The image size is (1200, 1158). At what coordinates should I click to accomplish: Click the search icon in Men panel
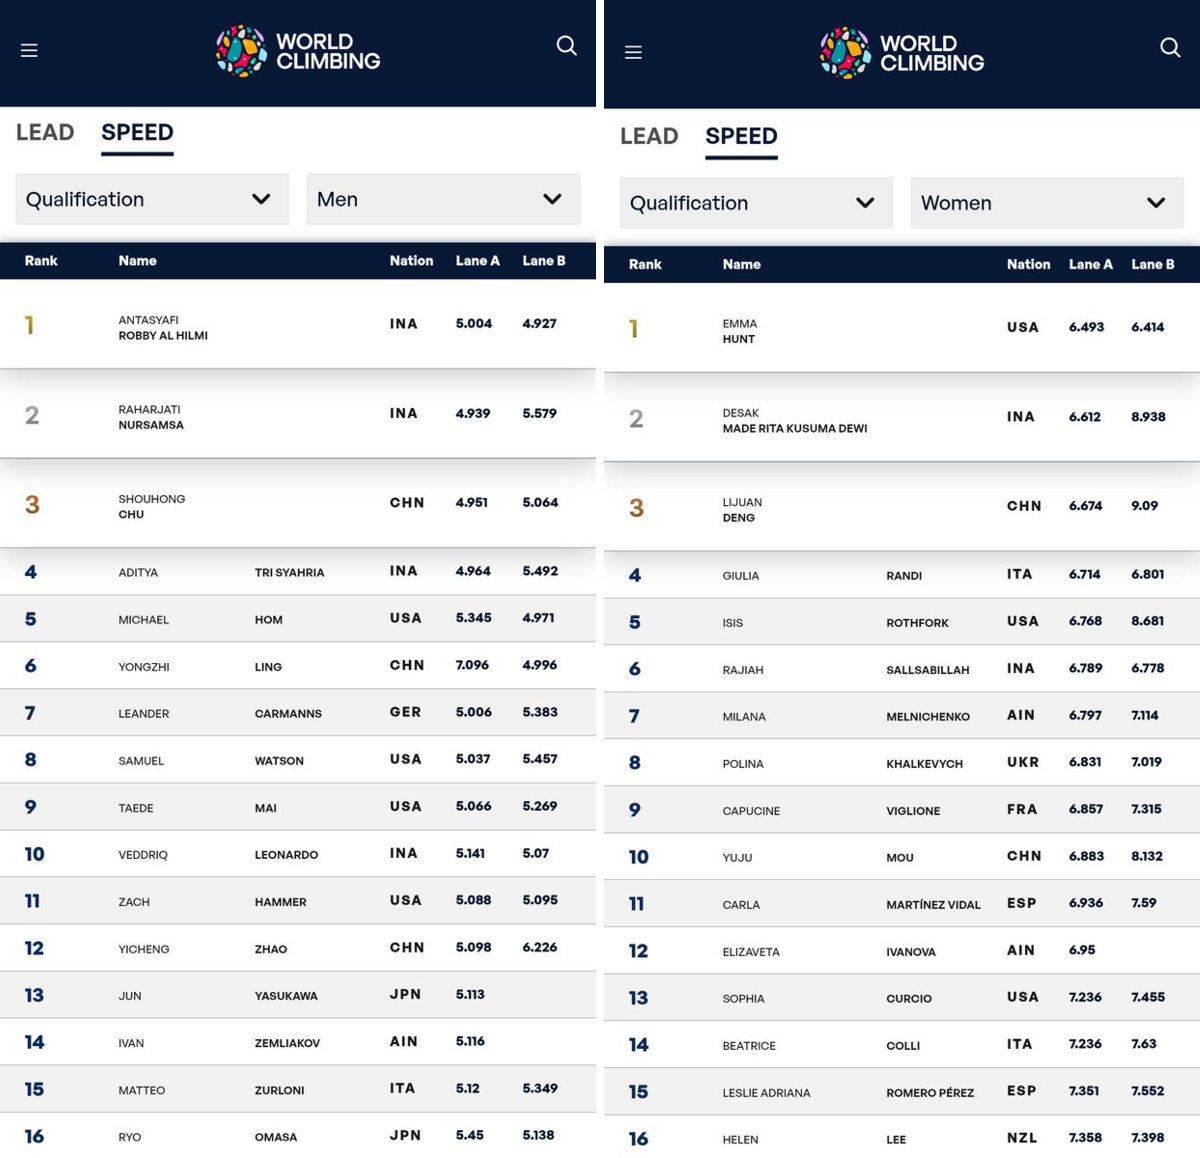click(x=567, y=46)
